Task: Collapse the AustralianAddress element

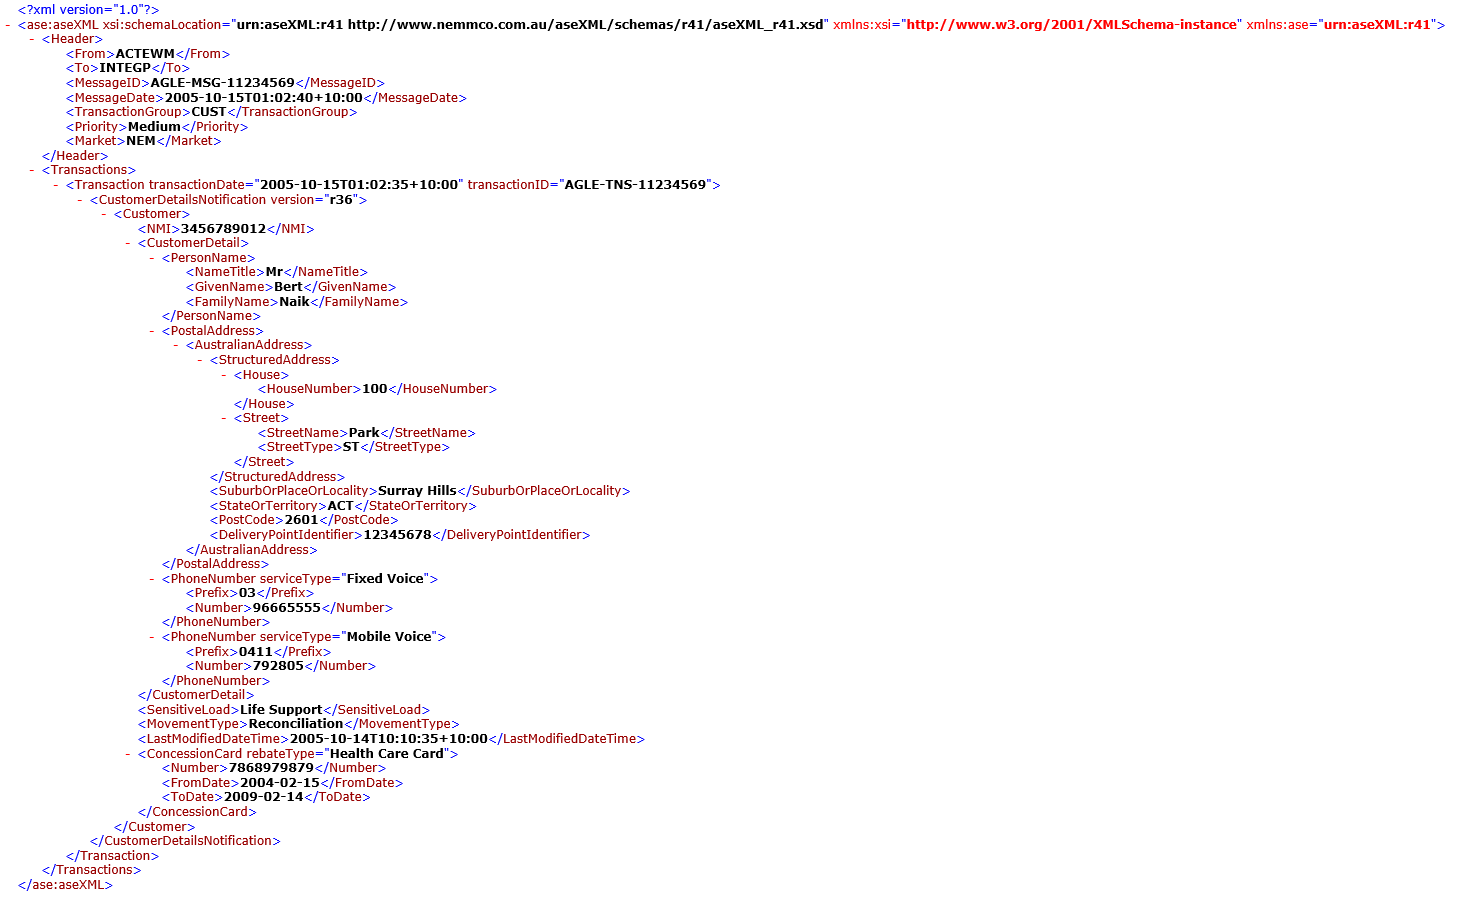Action: click(176, 345)
